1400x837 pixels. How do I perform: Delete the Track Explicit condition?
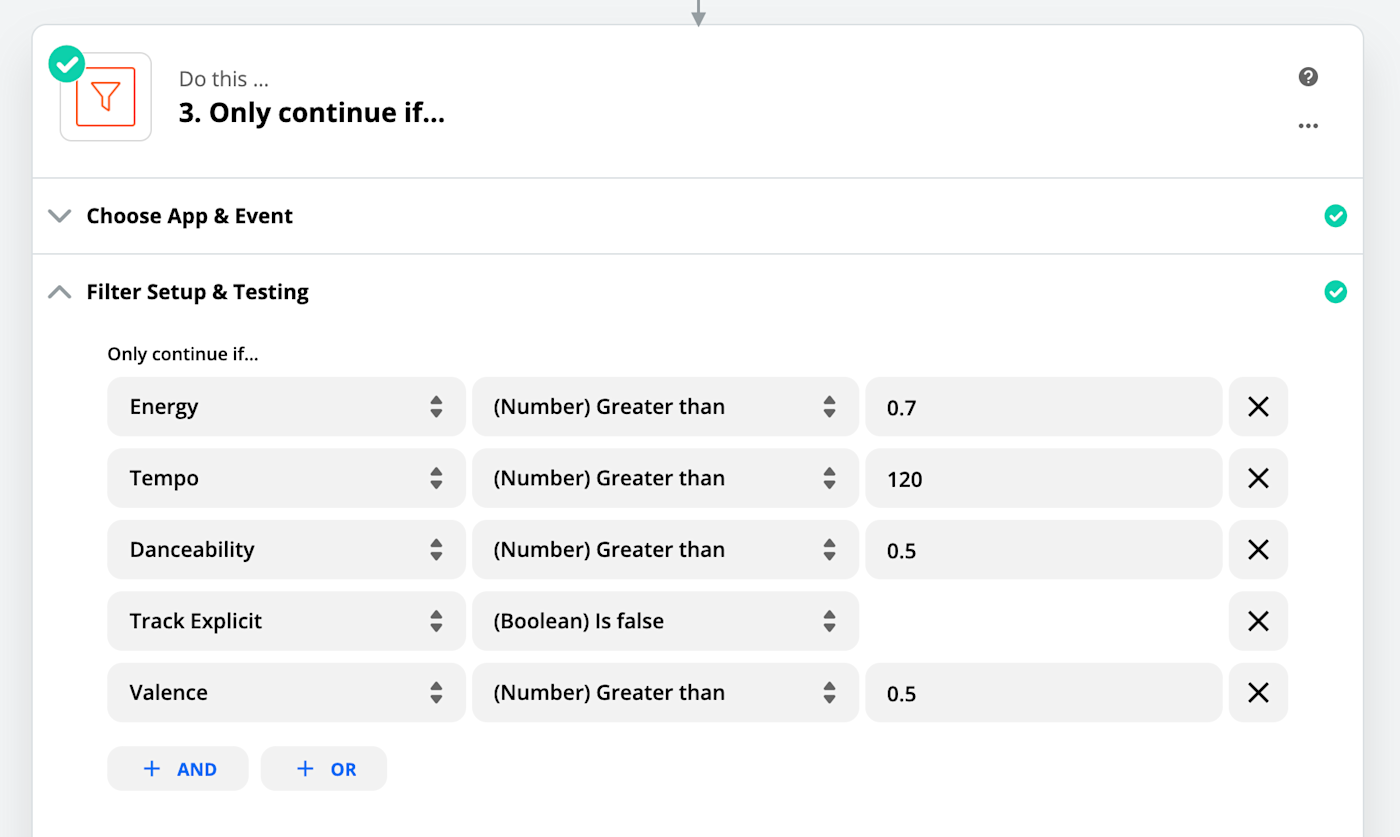tap(1258, 621)
